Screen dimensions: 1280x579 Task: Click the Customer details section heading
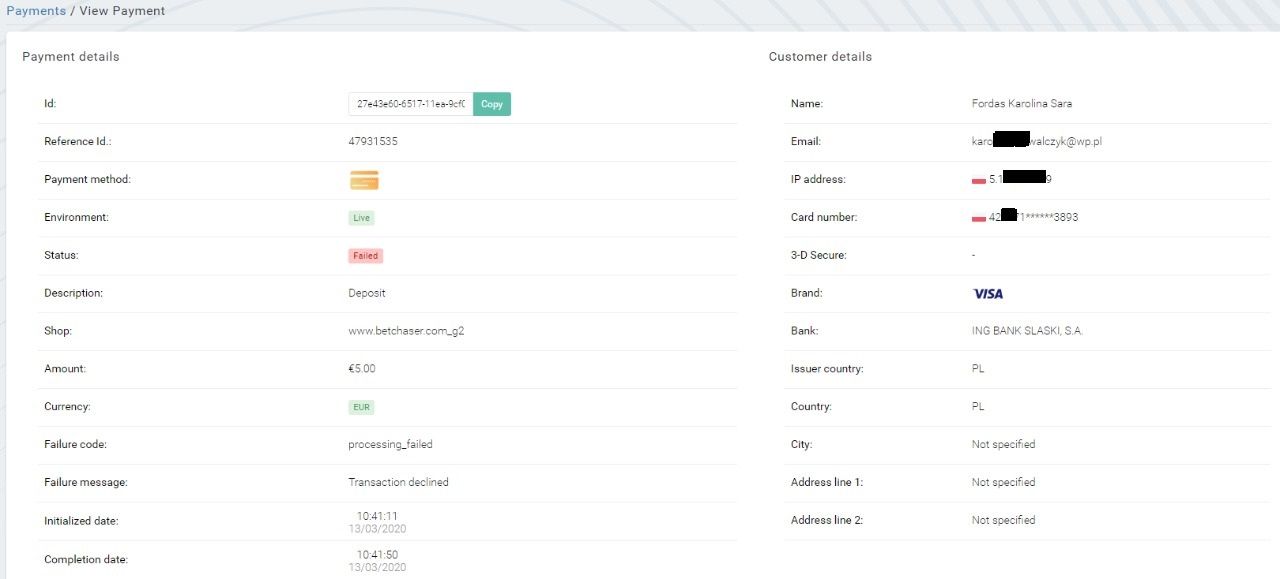(x=820, y=57)
